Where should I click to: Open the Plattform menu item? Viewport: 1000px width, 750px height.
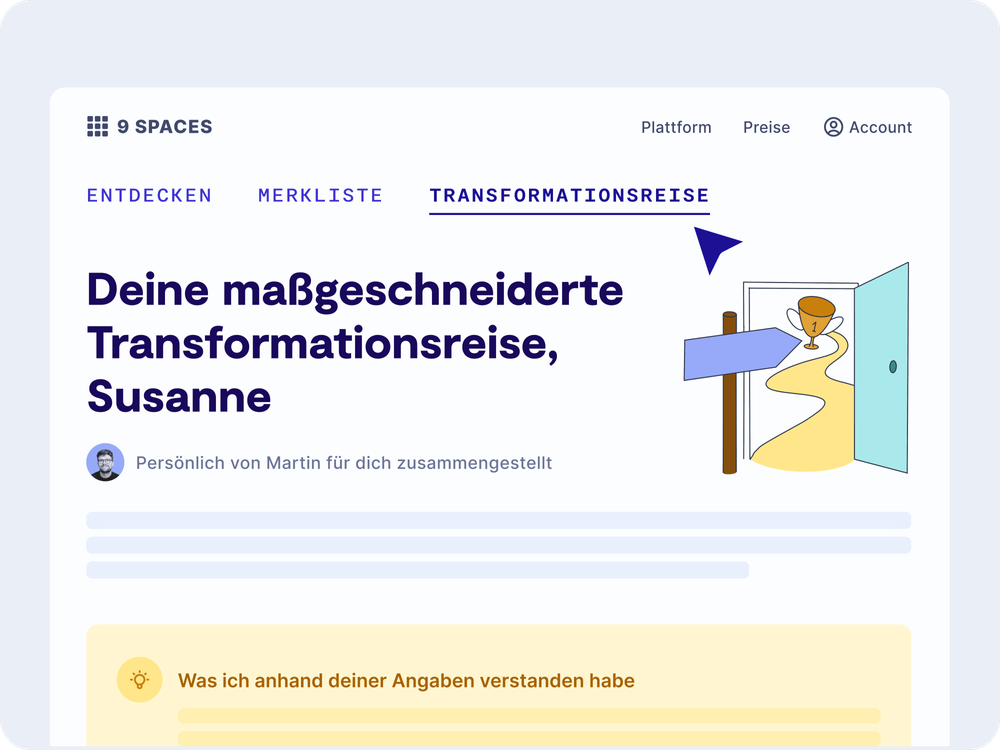[x=676, y=127]
